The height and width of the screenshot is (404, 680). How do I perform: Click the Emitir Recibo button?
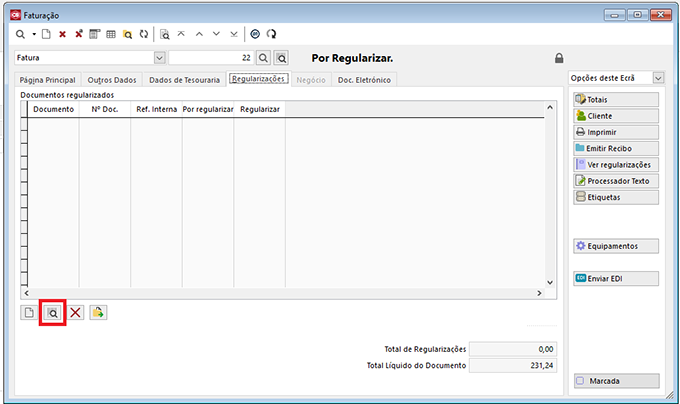616,148
